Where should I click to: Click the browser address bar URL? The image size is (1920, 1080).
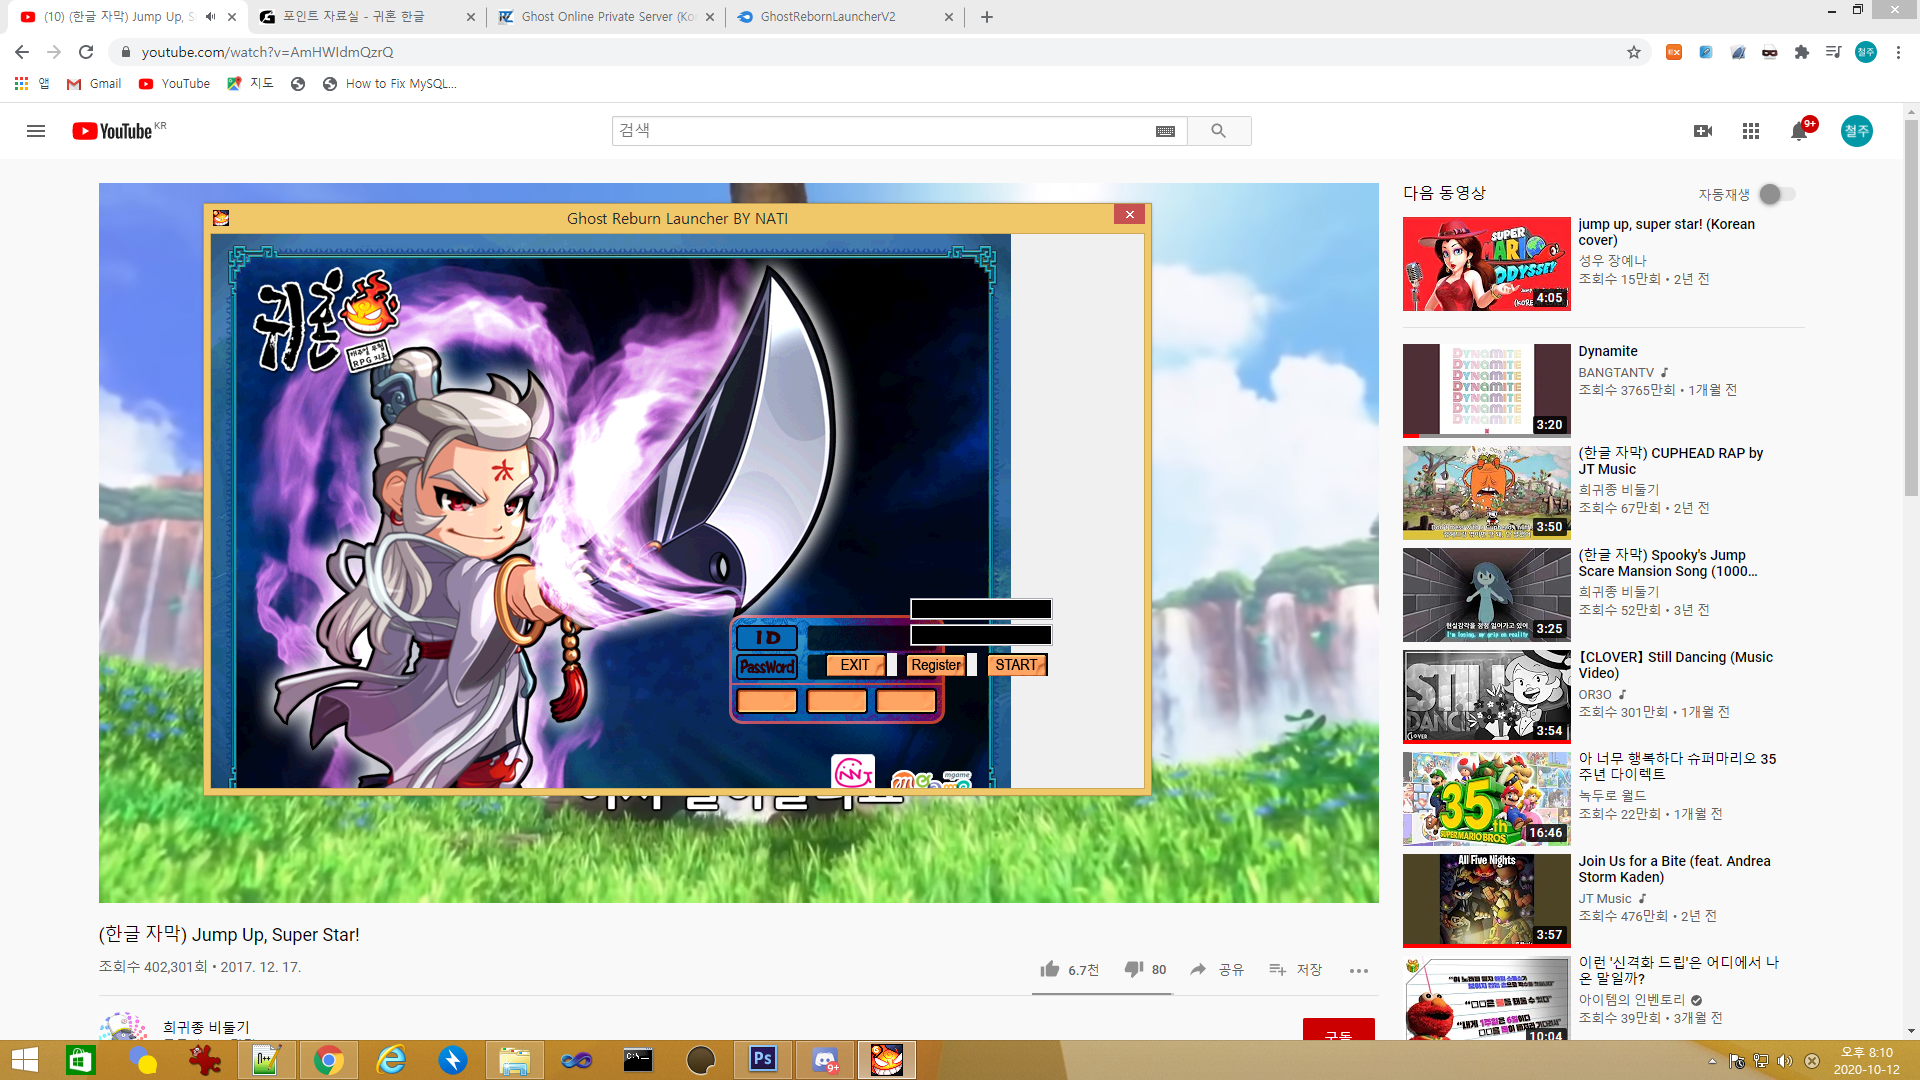pos(267,52)
